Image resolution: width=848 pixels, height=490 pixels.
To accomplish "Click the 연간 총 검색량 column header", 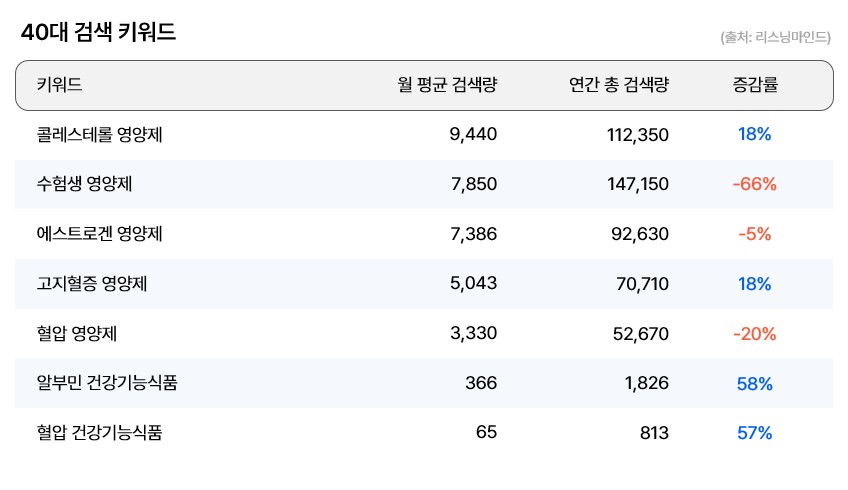I will (x=618, y=86).
